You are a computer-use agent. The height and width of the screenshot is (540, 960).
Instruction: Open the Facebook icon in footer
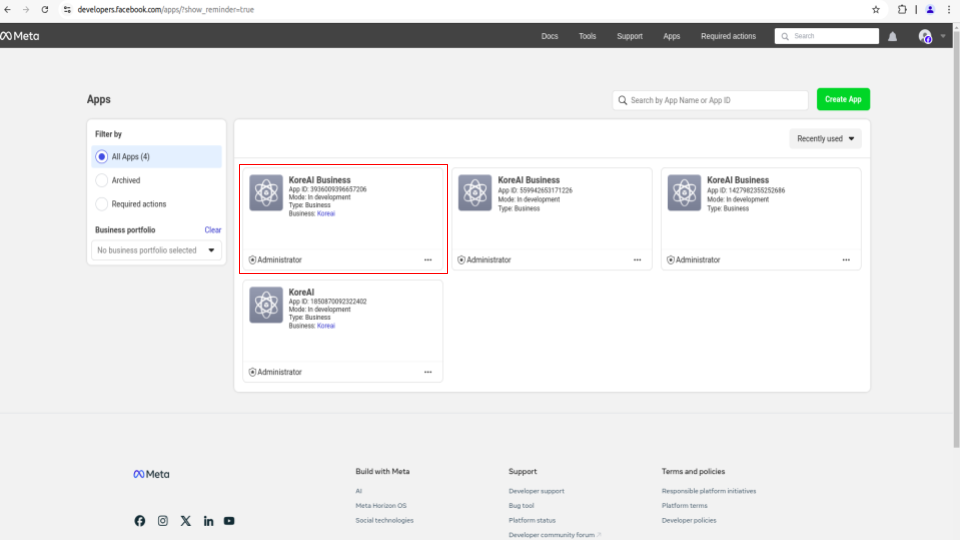click(x=140, y=520)
